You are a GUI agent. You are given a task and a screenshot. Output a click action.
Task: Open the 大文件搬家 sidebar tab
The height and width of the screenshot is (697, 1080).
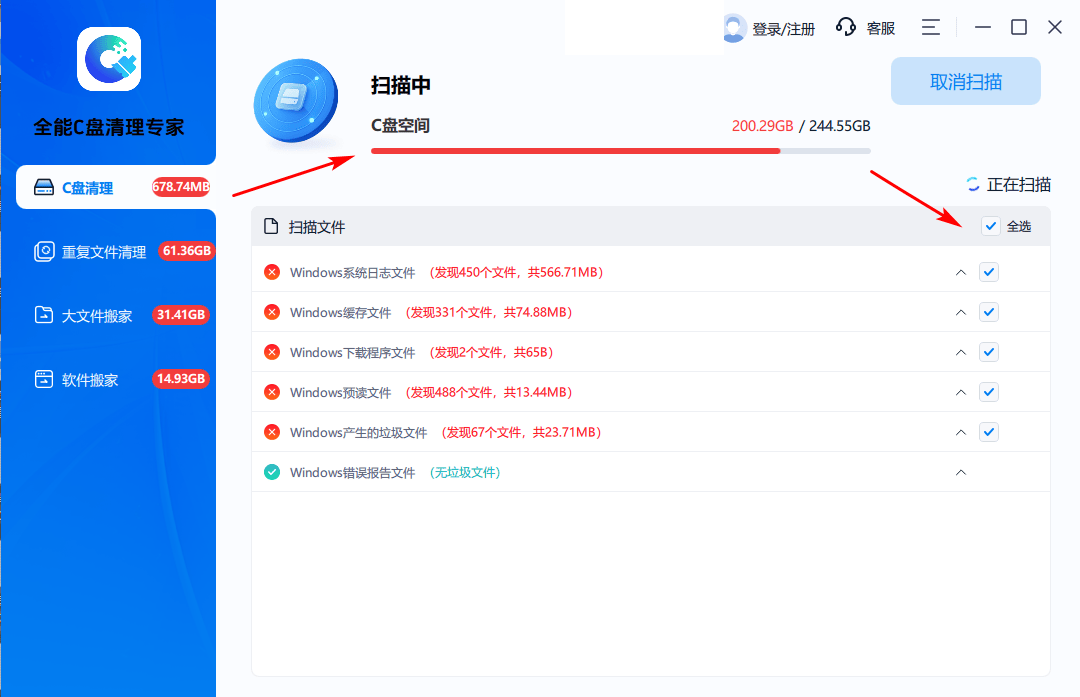[x=97, y=316]
